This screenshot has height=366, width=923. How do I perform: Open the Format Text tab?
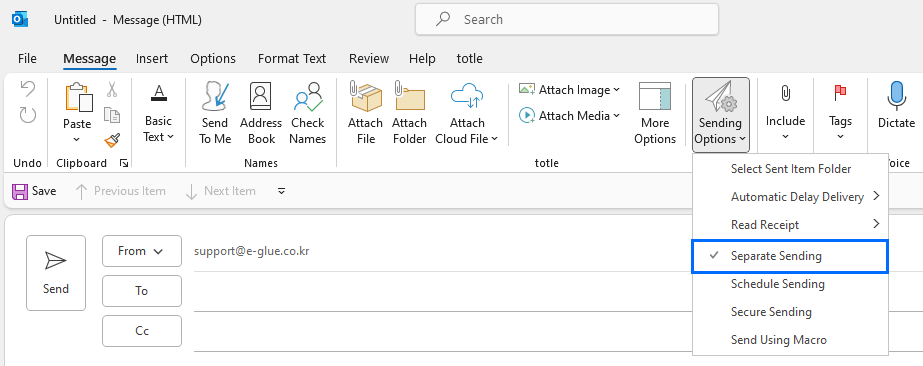pos(291,58)
